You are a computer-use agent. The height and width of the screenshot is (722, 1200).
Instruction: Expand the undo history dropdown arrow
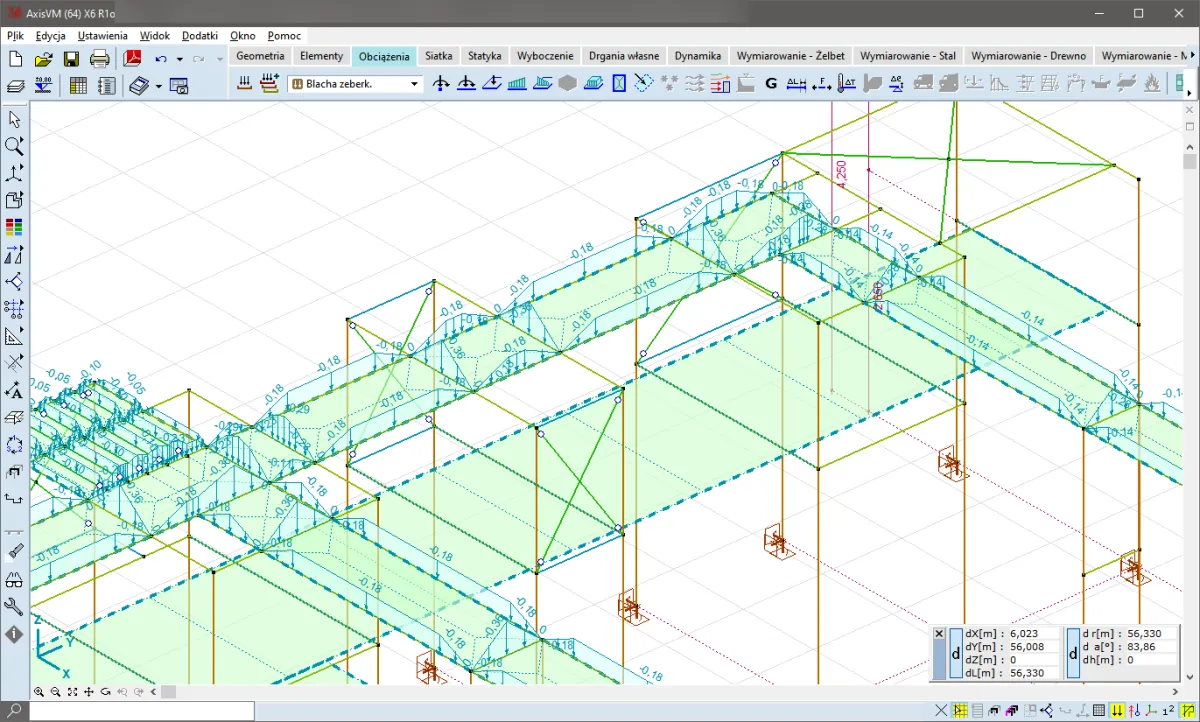coord(179,59)
